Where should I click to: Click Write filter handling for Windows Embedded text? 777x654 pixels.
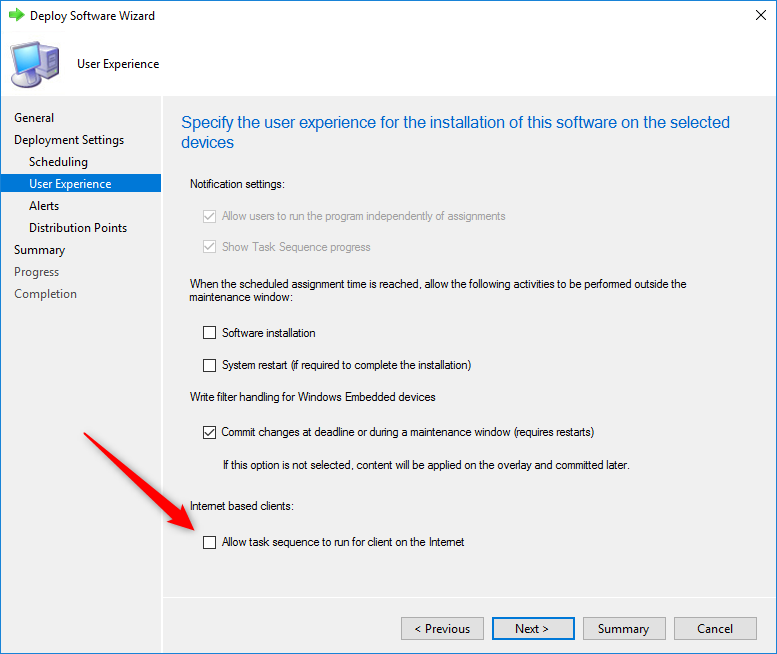[x=313, y=397]
